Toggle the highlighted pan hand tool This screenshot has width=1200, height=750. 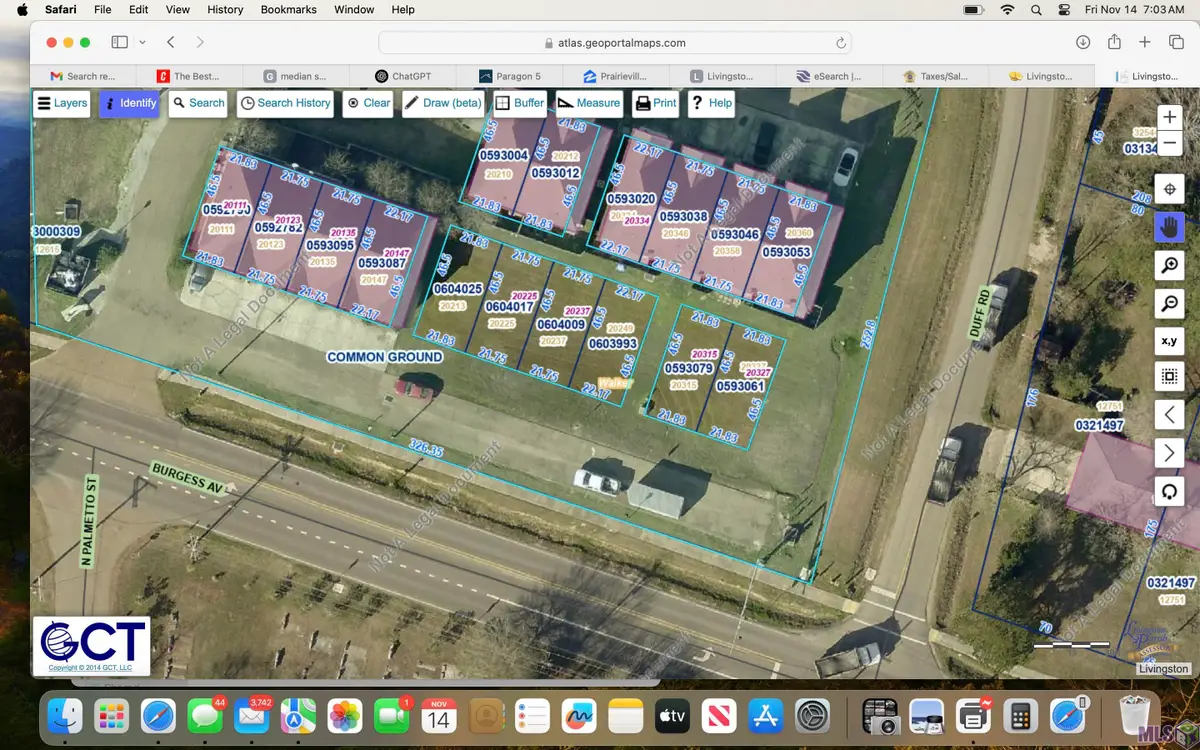[x=1169, y=226]
